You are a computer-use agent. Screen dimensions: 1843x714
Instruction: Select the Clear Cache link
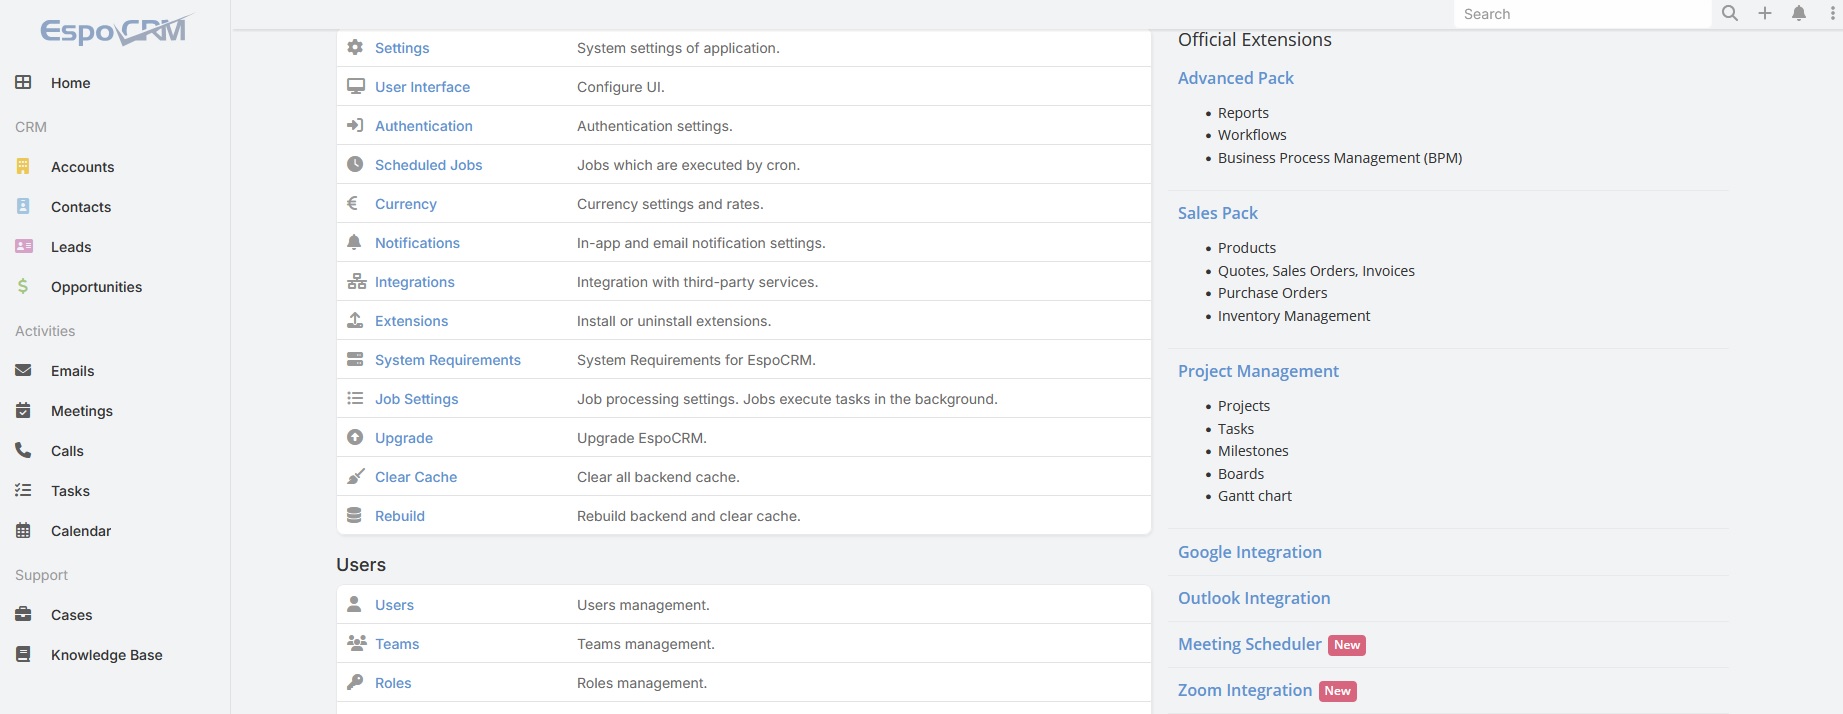point(416,477)
